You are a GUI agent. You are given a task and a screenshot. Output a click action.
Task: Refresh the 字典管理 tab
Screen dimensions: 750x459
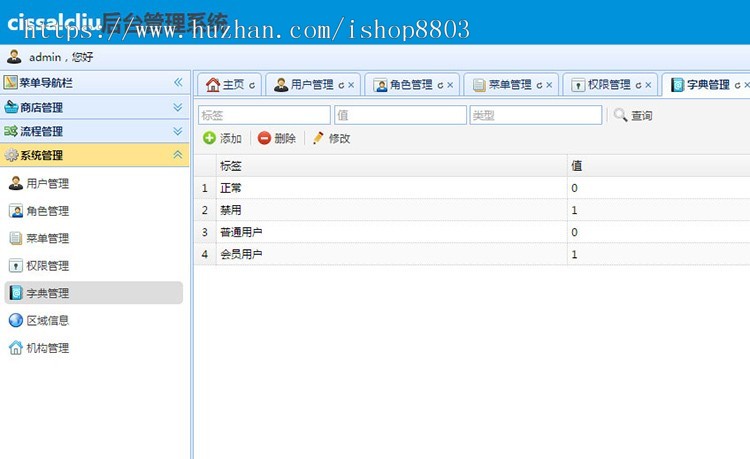click(x=737, y=86)
